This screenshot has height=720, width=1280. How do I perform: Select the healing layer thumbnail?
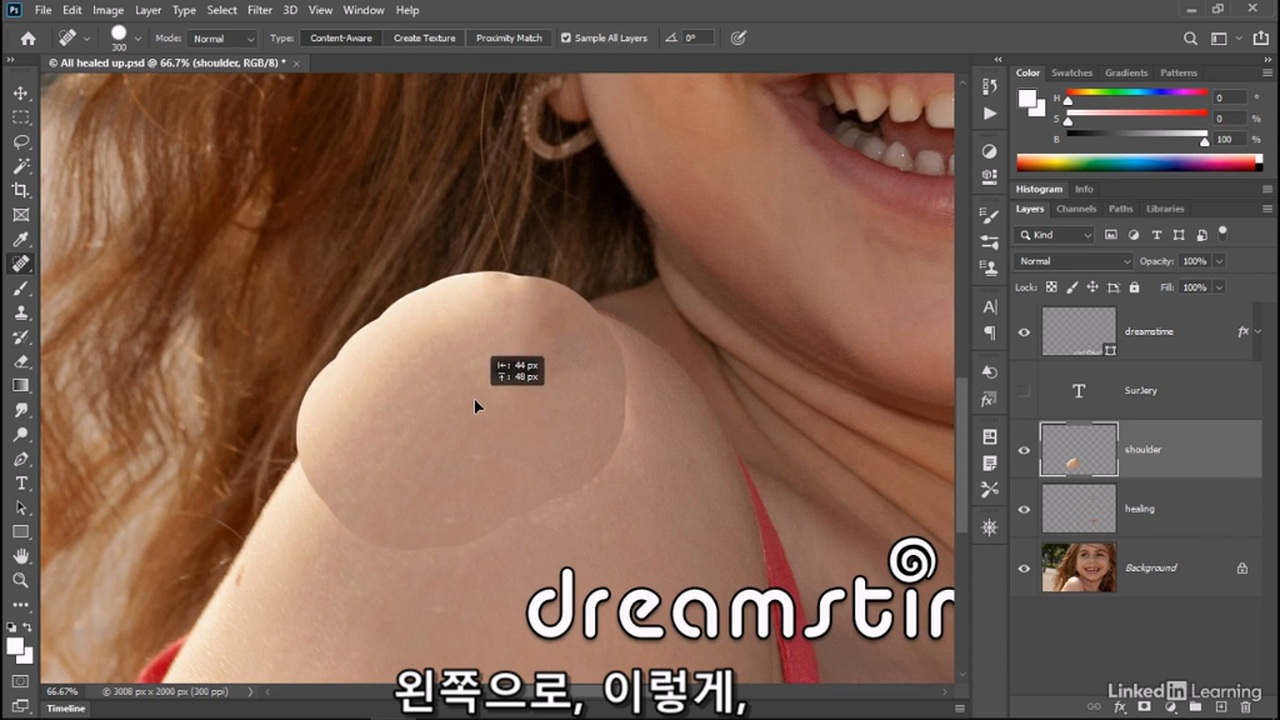pyautogui.click(x=1079, y=508)
